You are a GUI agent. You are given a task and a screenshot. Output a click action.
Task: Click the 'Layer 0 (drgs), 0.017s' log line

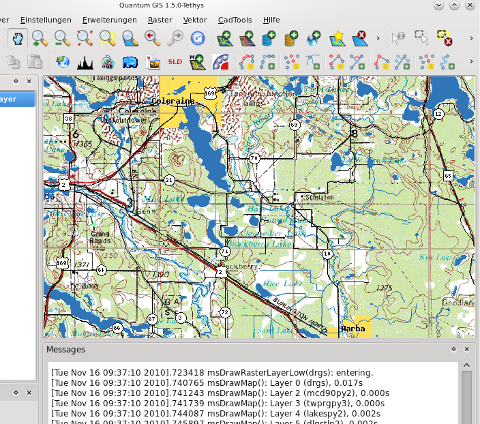click(207, 383)
